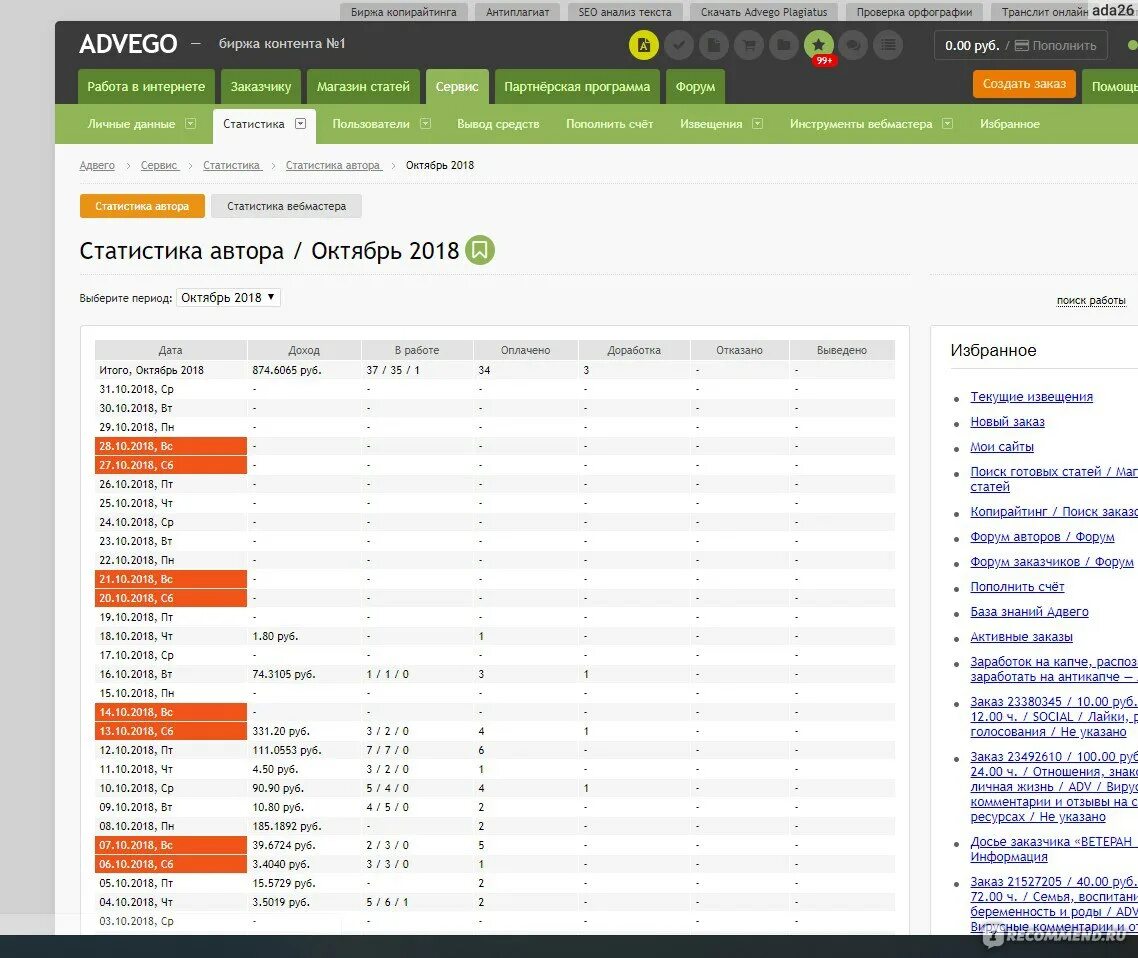Open Текущие извещения in favorites
The height and width of the screenshot is (958, 1138).
click(x=1031, y=396)
